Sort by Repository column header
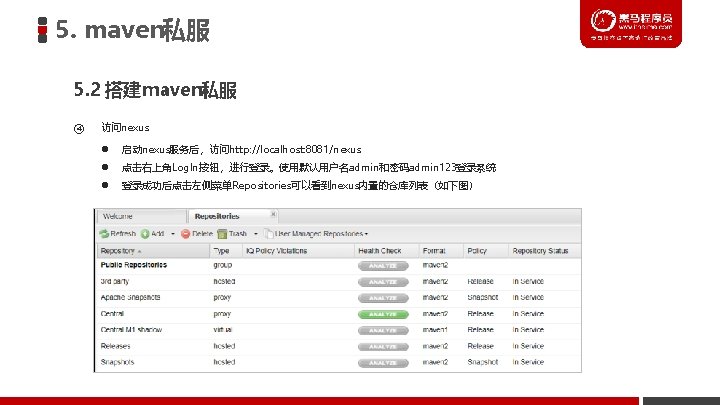 [x=153, y=251]
